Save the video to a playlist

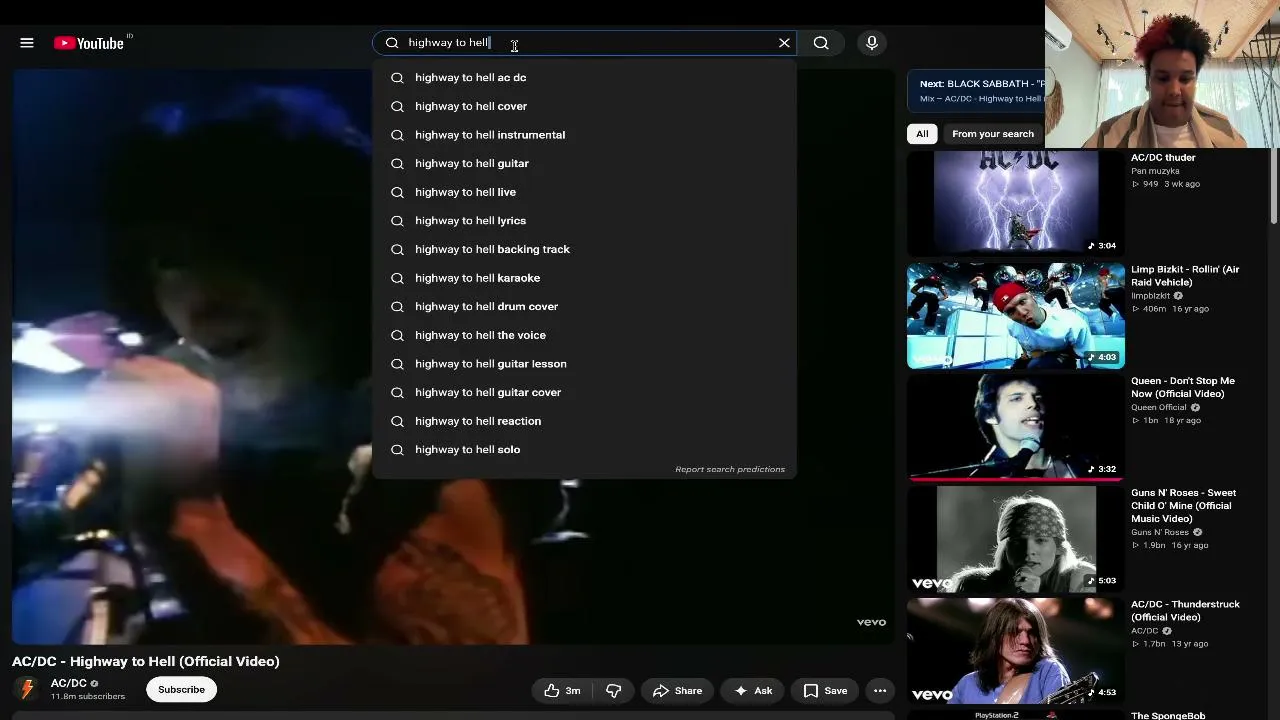click(826, 691)
